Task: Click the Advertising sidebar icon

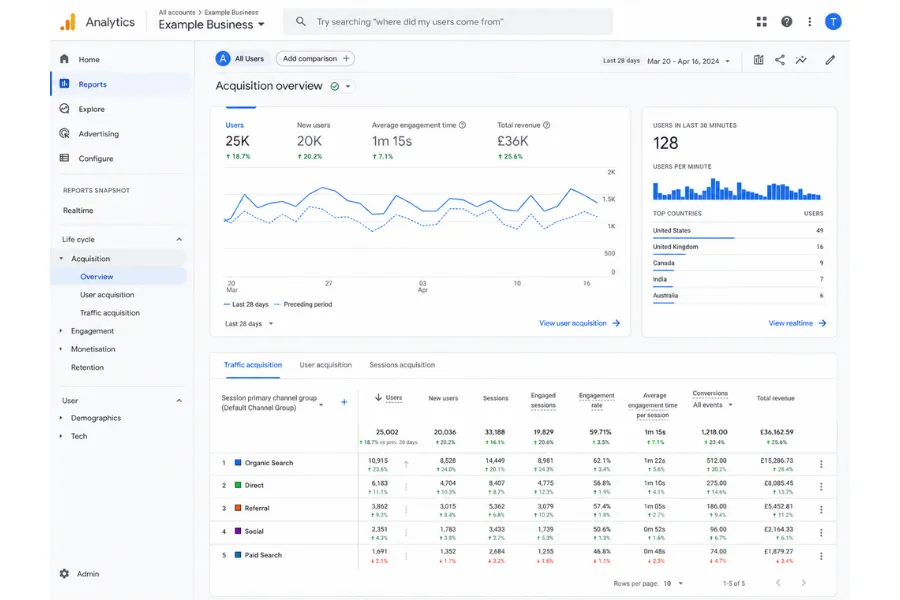Action: click(64, 133)
